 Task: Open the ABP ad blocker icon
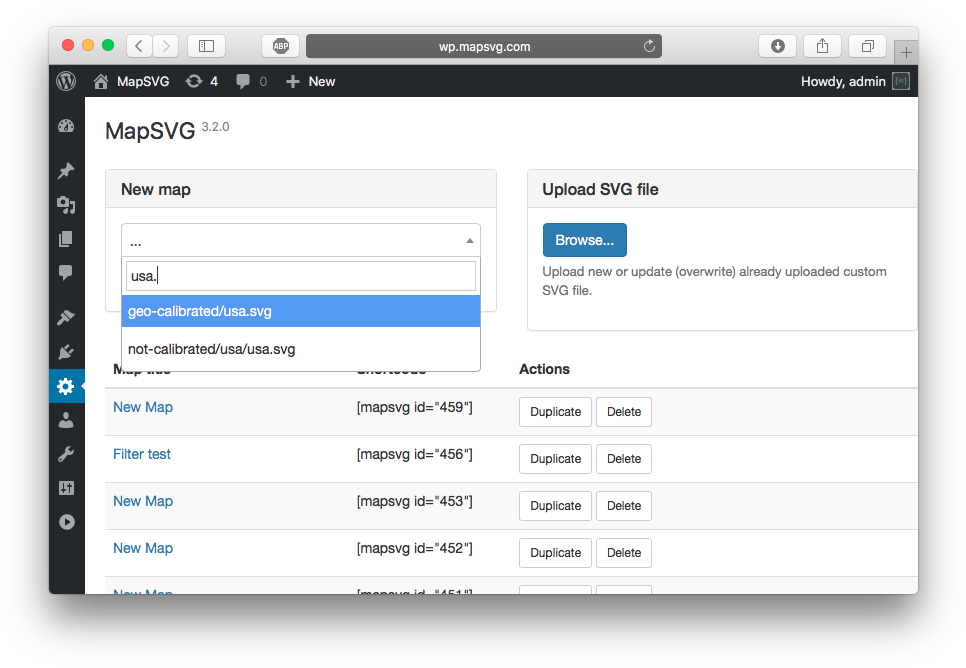point(281,46)
